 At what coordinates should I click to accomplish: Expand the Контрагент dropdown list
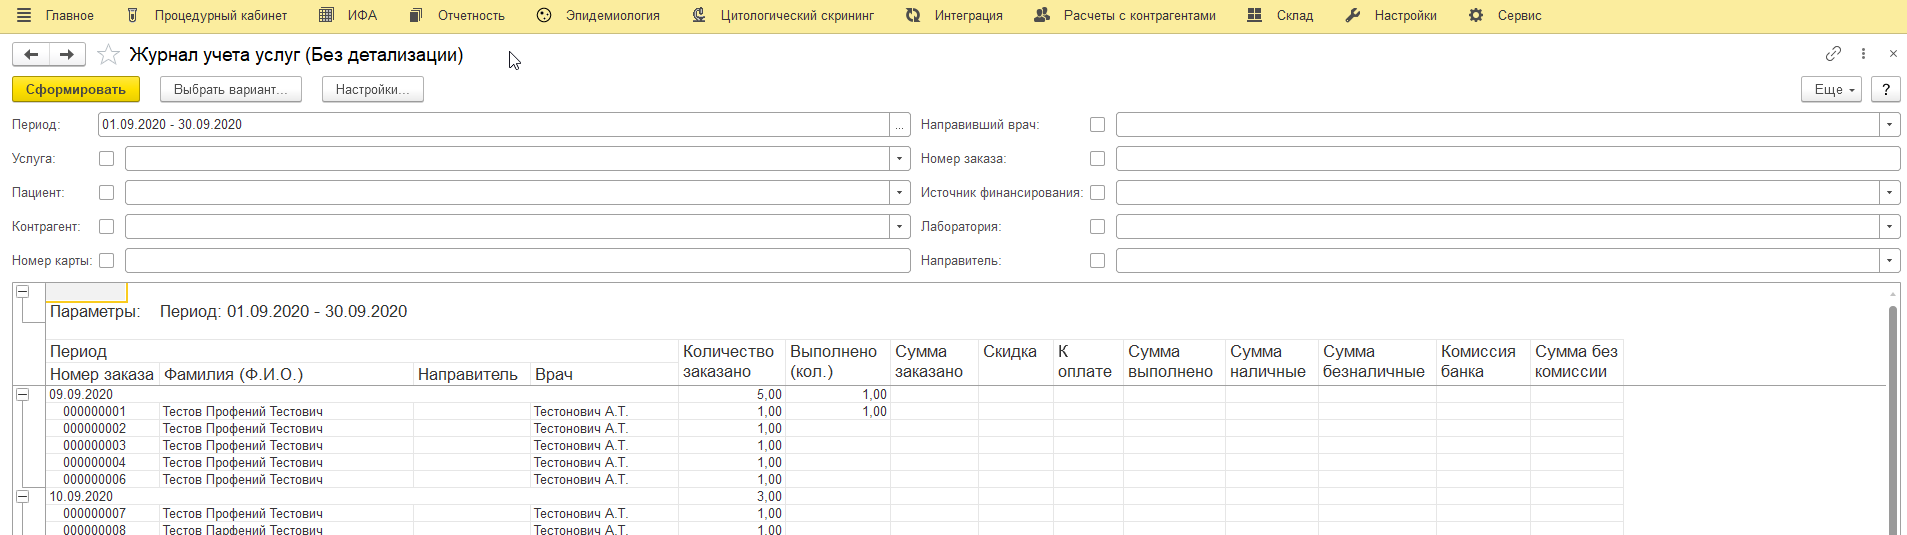tap(899, 227)
